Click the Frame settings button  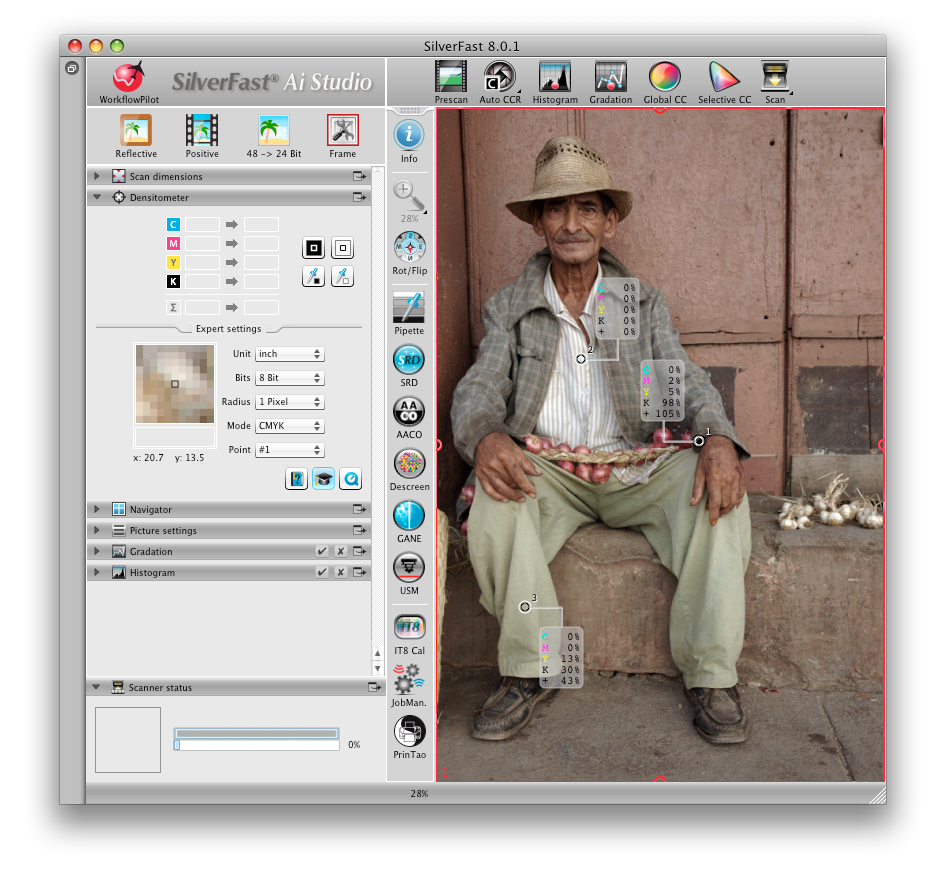click(x=342, y=132)
